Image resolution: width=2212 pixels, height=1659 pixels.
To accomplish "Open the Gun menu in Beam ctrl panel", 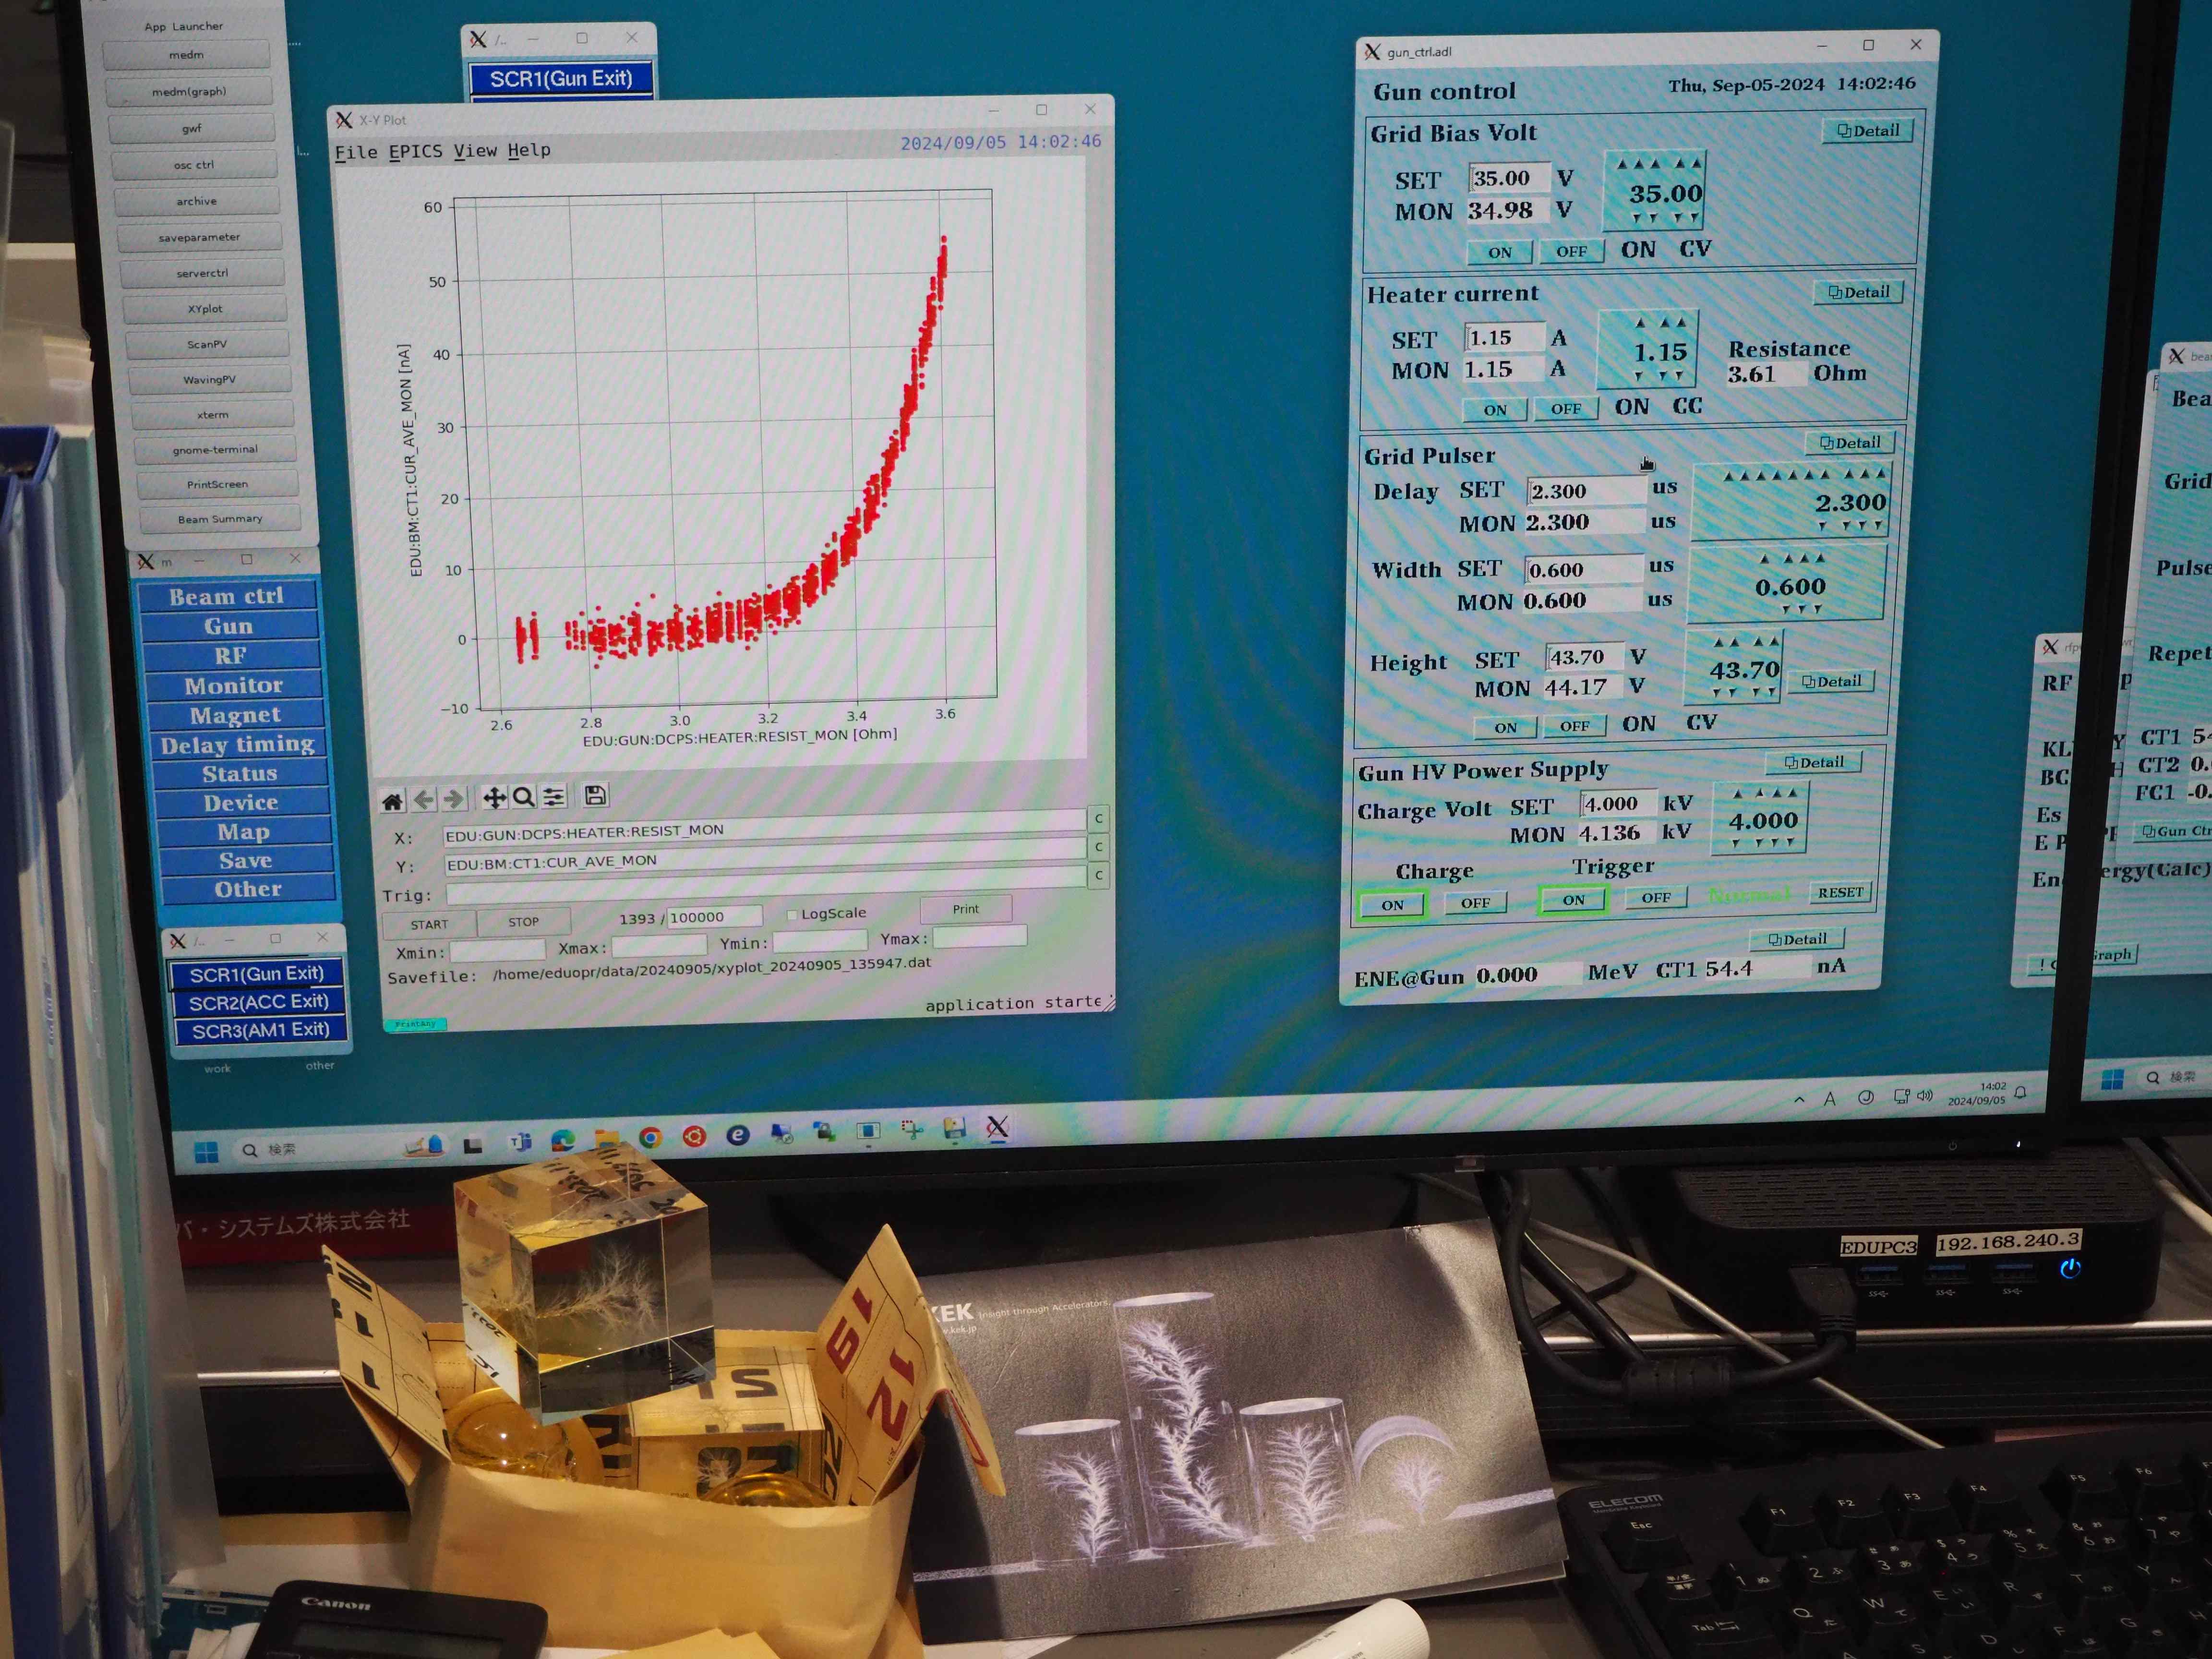I will tap(229, 627).
